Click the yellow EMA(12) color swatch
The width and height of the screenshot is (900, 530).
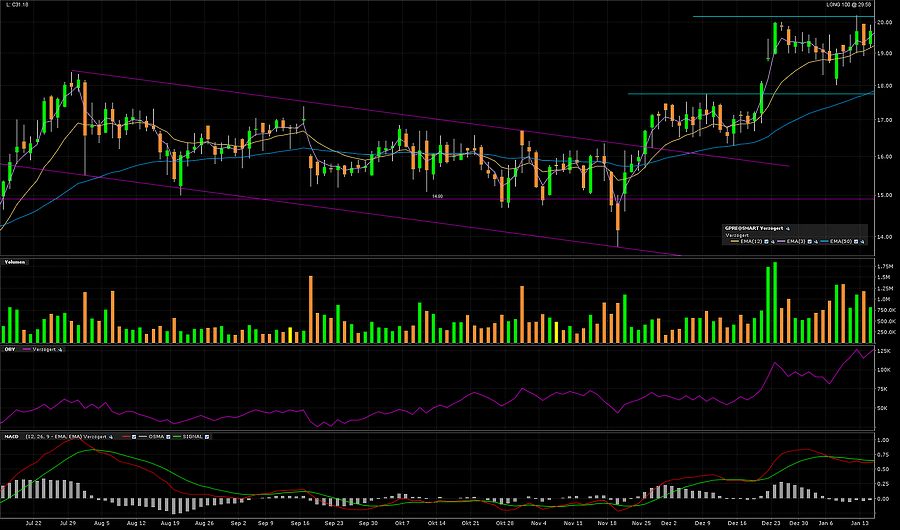click(x=735, y=241)
